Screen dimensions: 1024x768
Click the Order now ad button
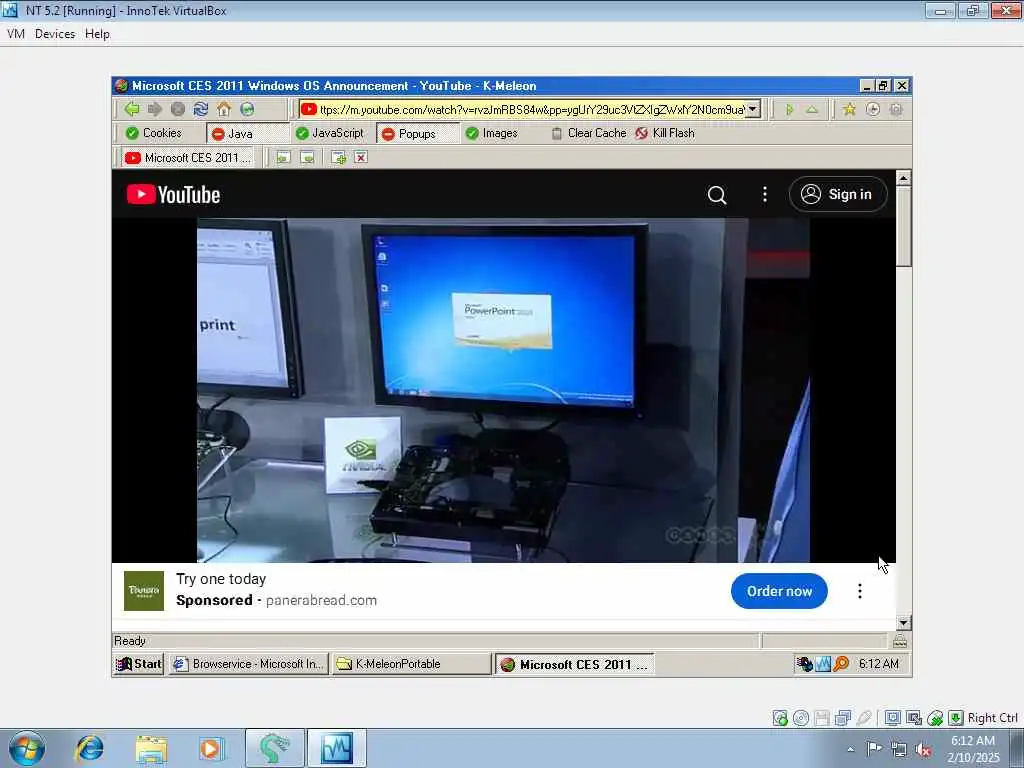(779, 591)
